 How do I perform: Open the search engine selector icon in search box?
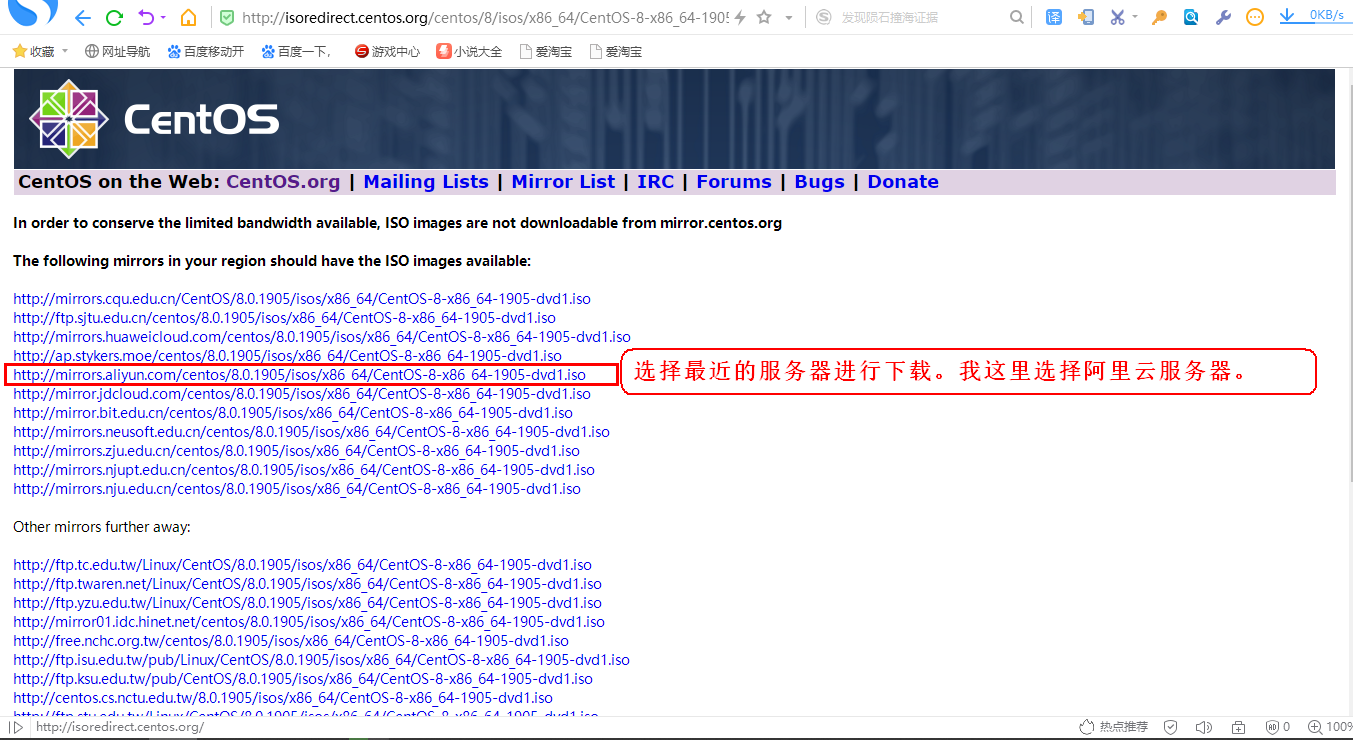[x=823, y=18]
